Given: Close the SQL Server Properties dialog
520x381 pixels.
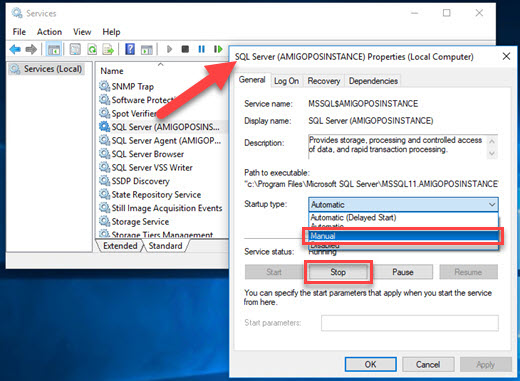Looking at the screenshot, I should coord(506,56).
